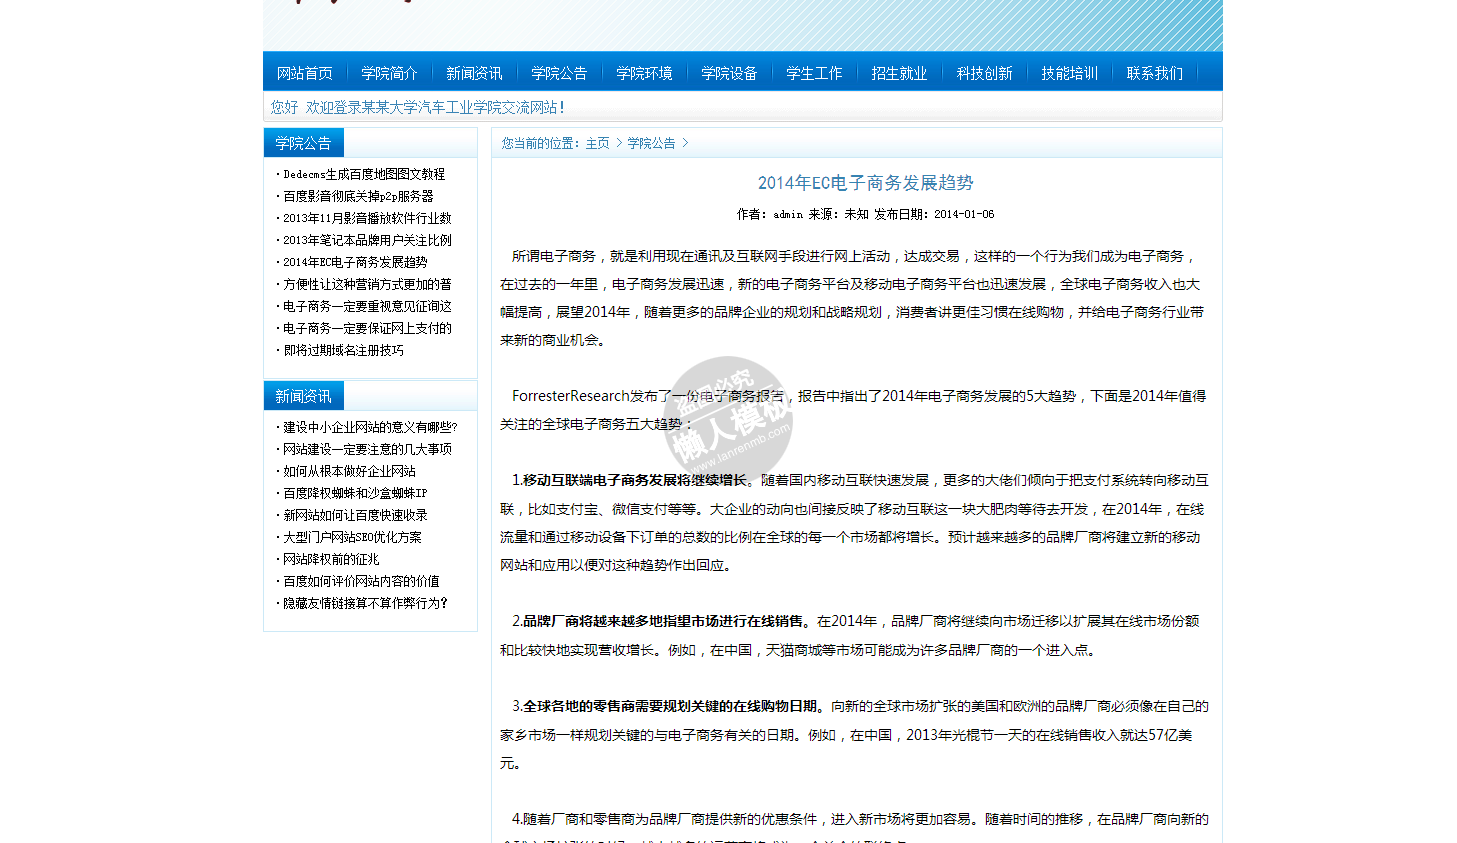Click the 学院环境 navigation item
Viewport: 1457px width, 843px height.
[644, 73]
